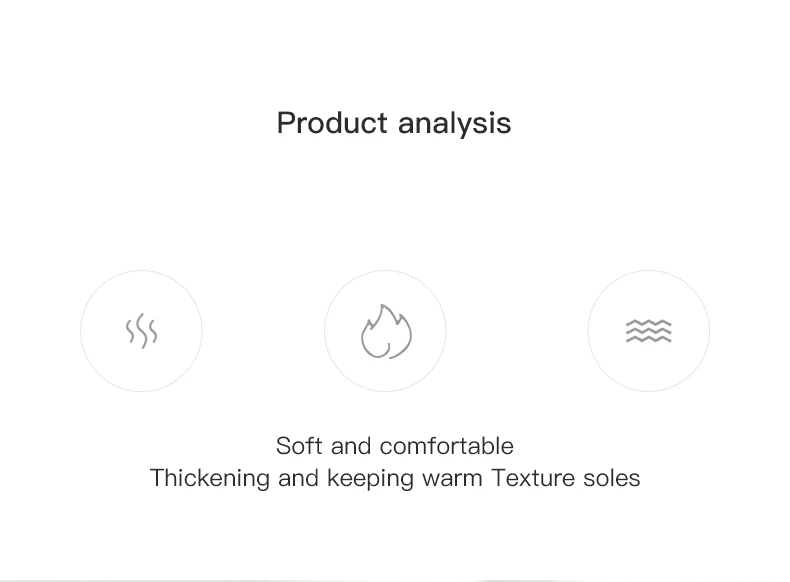Click the Soft and comfortable text
This screenshot has height=582, width=790.
(394, 446)
